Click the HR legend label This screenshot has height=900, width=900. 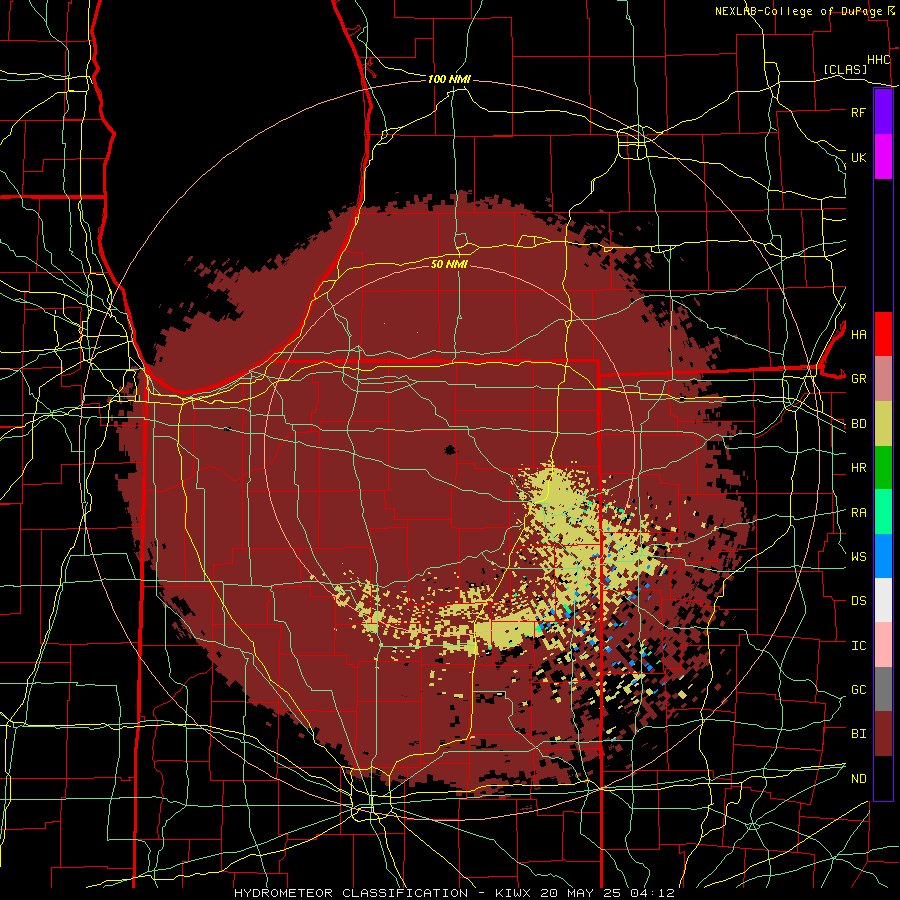coord(858,468)
